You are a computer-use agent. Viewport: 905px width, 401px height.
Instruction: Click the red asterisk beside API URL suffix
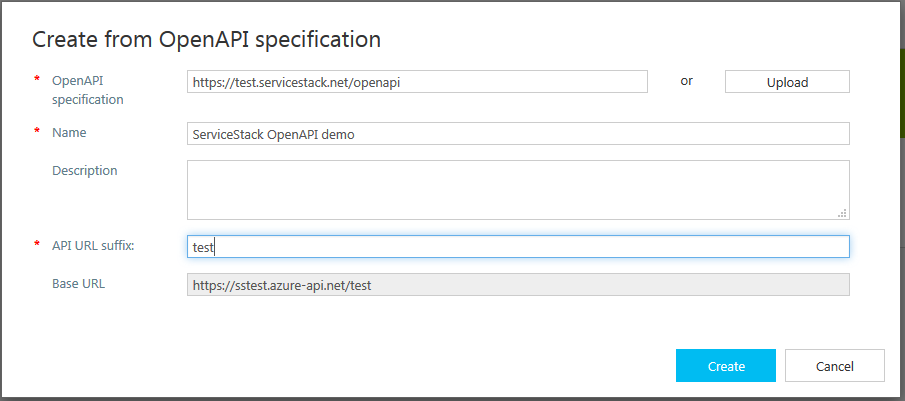[37, 245]
